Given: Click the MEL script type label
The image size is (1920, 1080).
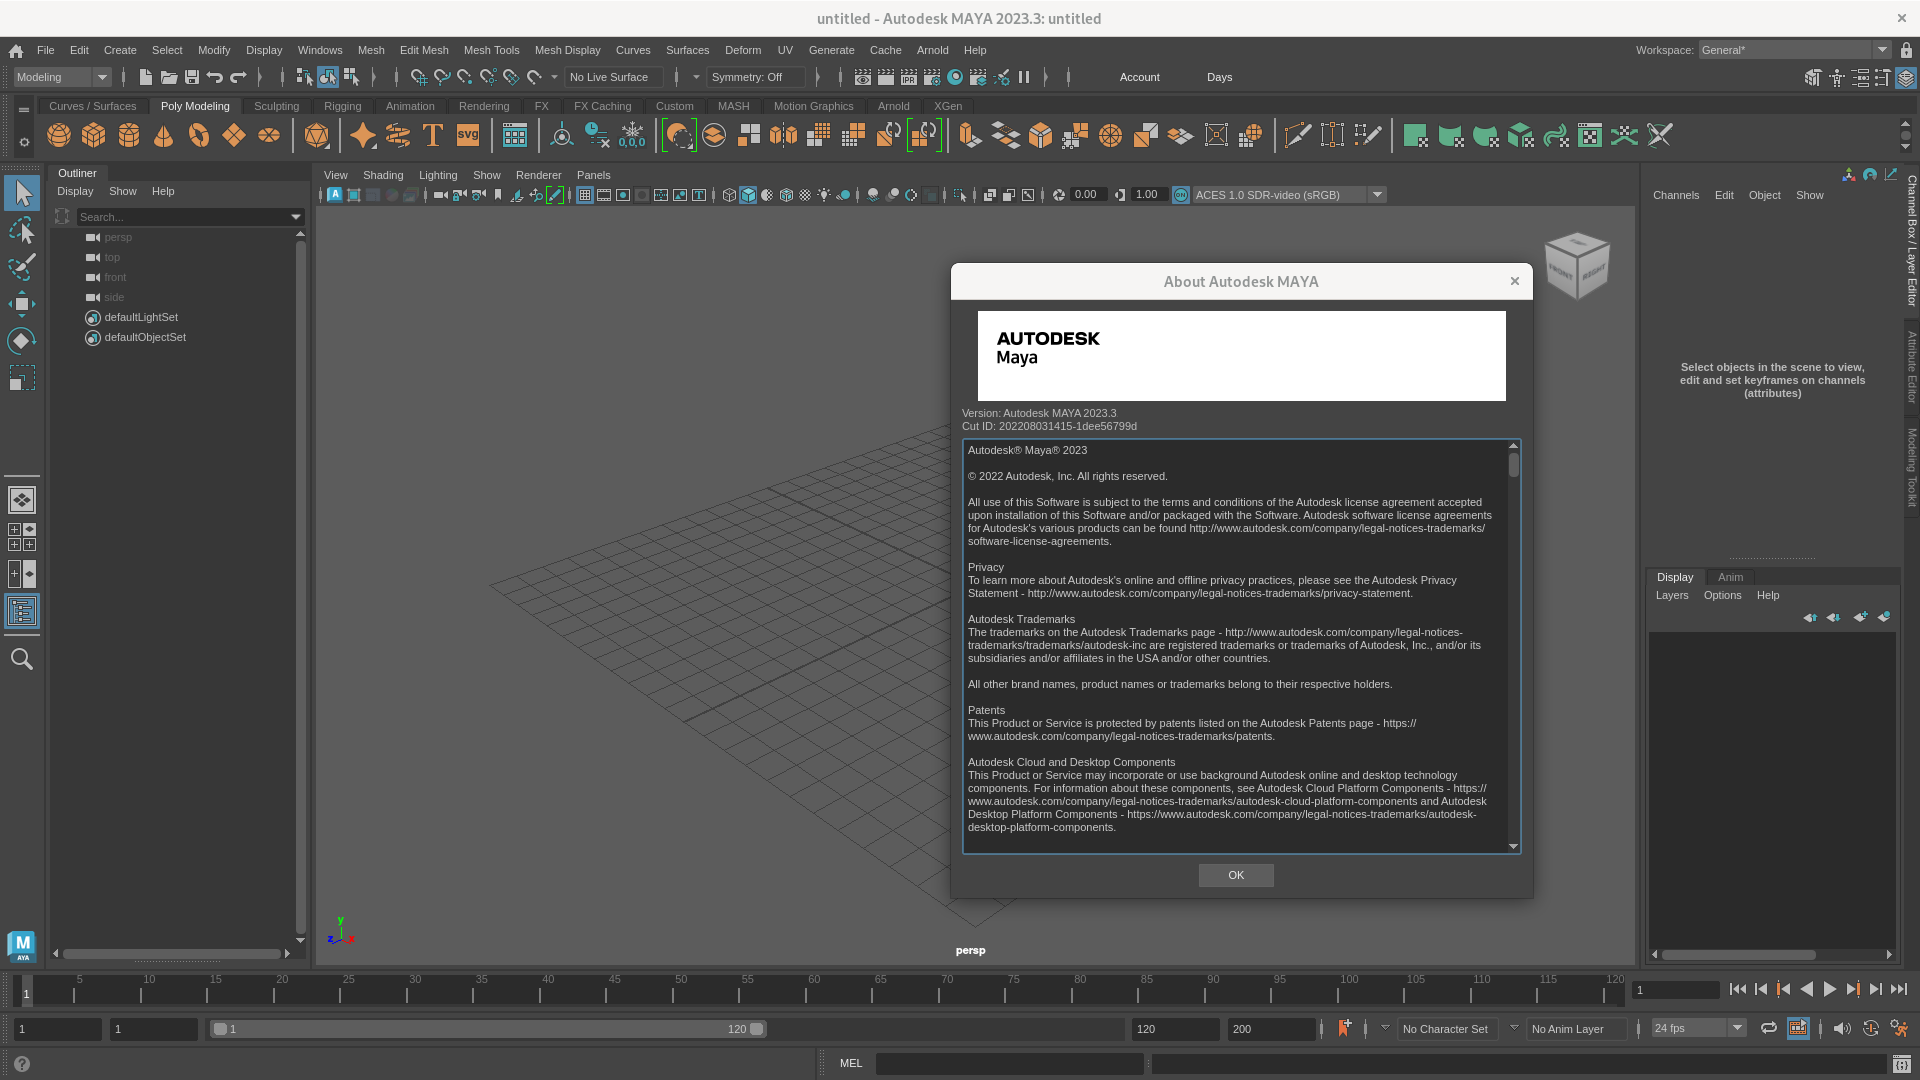Looking at the screenshot, I should (x=851, y=1064).
